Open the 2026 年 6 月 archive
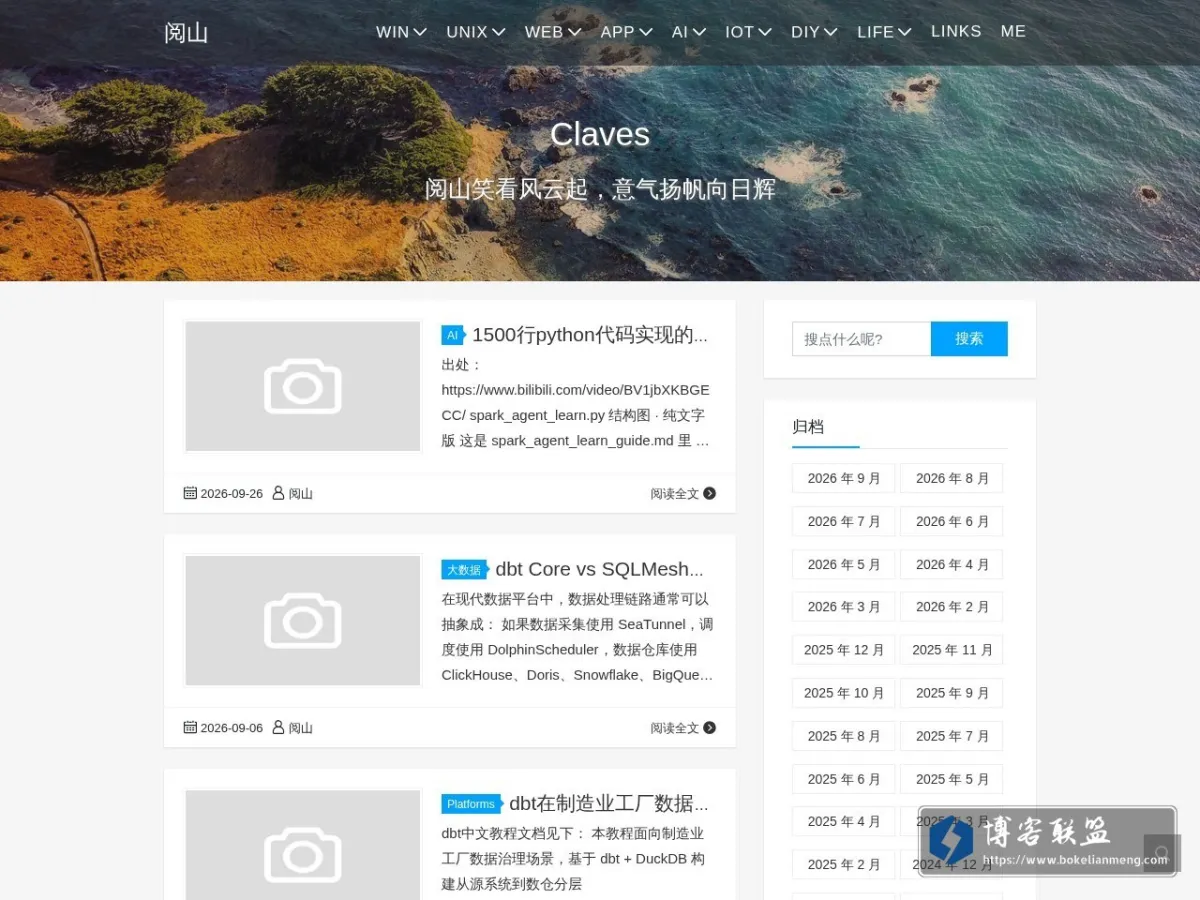Screen dimensions: 1200x900 952,521
